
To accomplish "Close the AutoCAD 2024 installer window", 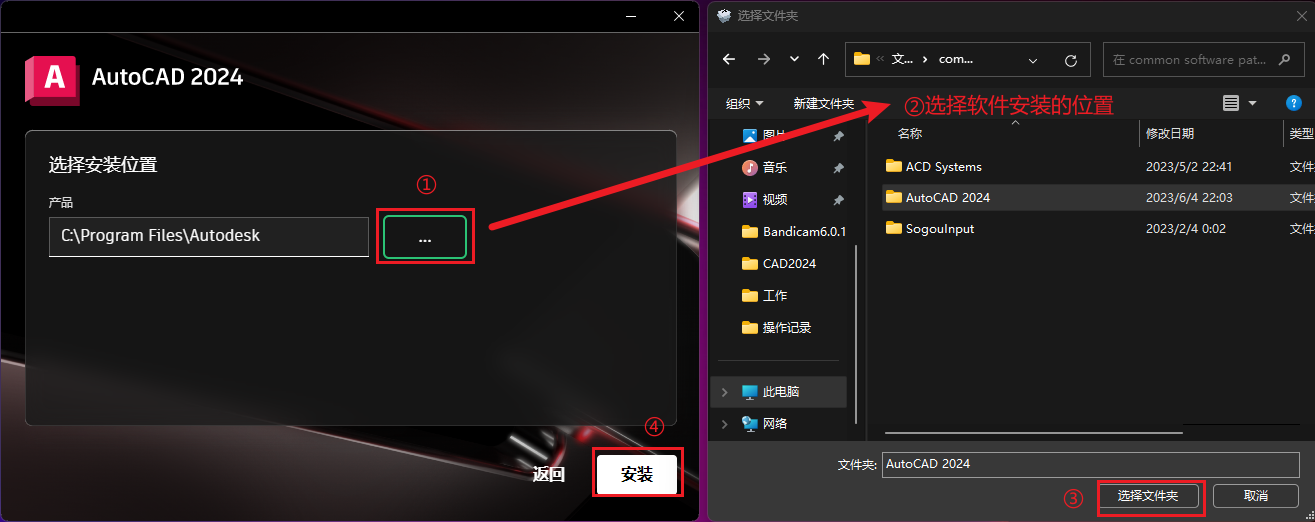I will (x=679, y=16).
